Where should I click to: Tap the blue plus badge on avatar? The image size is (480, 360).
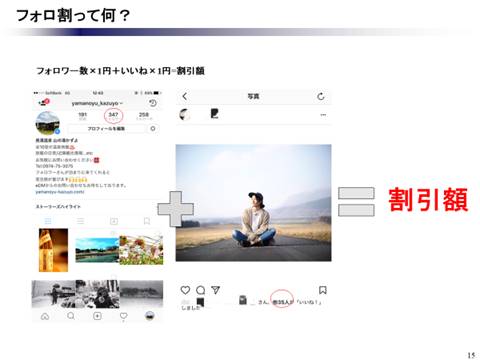pos(57,131)
